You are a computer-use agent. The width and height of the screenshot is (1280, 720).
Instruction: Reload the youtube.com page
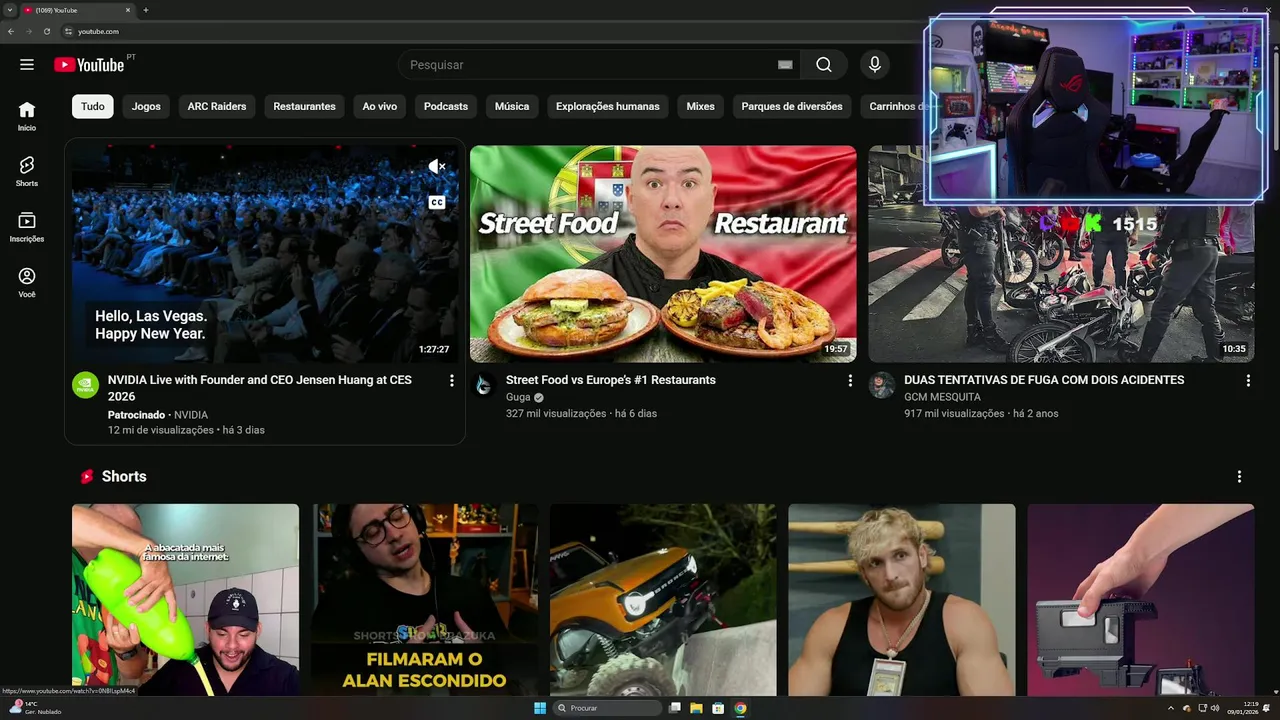[47, 31]
